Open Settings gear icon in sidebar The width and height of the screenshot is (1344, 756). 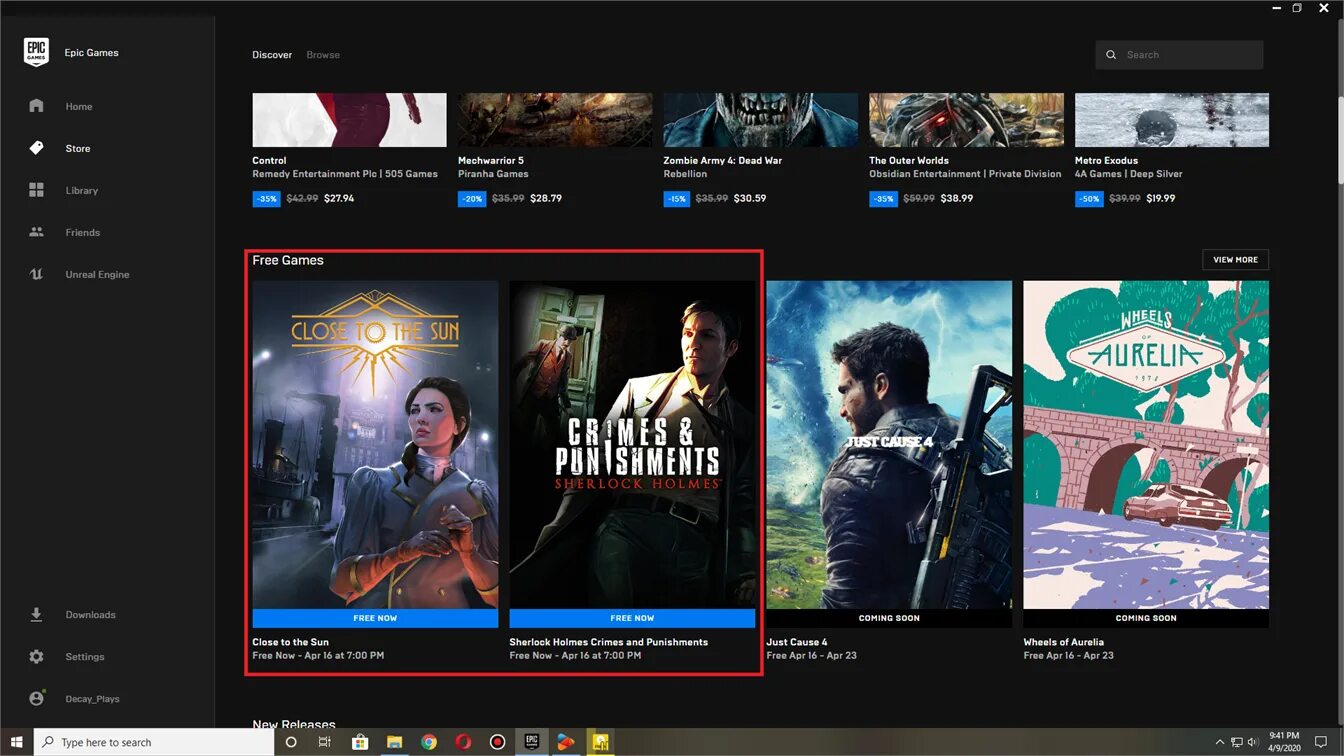coord(37,657)
